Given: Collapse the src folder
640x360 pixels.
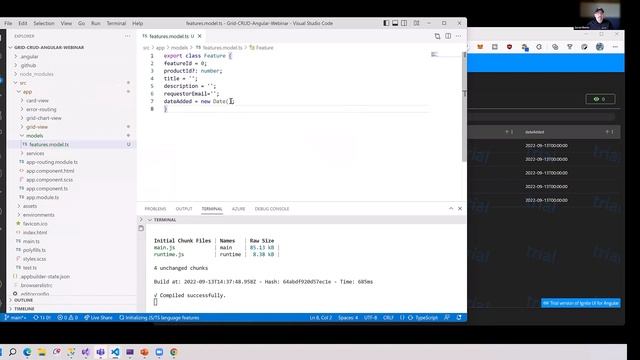Looking at the screenshot, I should [x=23, y=83].
